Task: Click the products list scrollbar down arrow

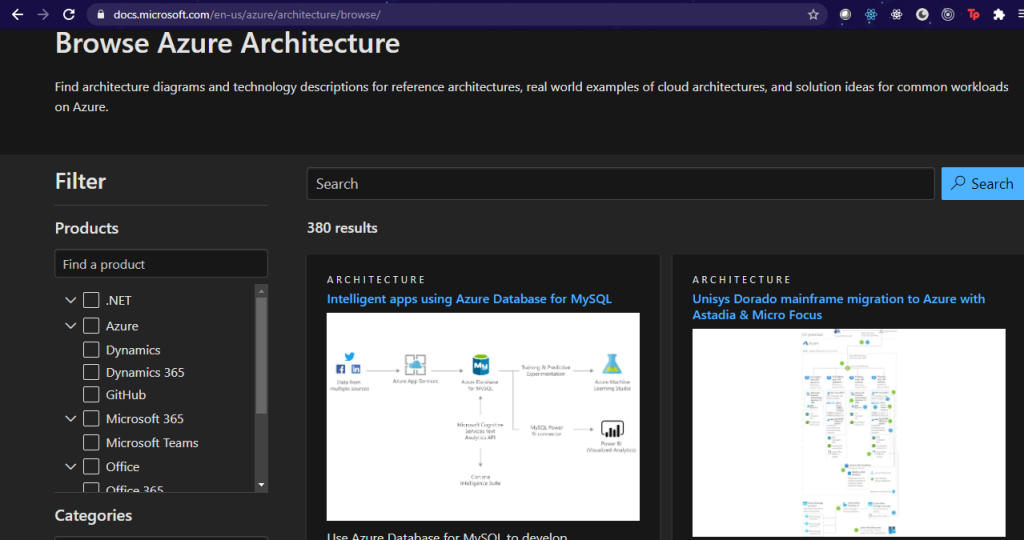Action: pyautogui.click(x=262, y=485)
